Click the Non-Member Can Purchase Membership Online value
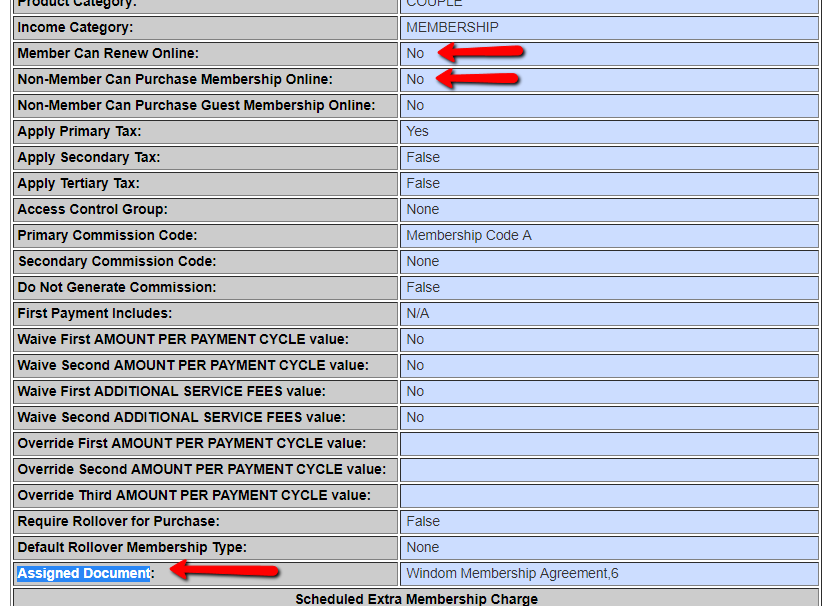The image size is (832, 606). (415, 79)
